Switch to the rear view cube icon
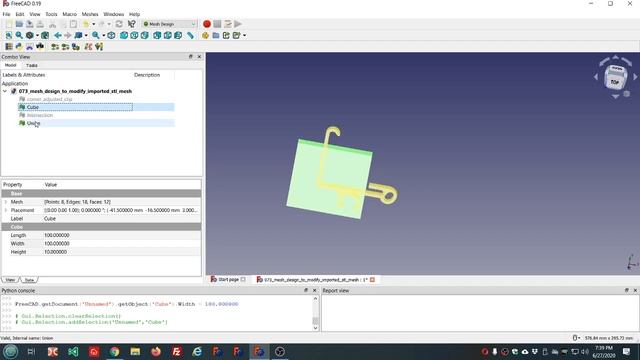The width and height of the screenshot is (640, 360). [157, 36]
